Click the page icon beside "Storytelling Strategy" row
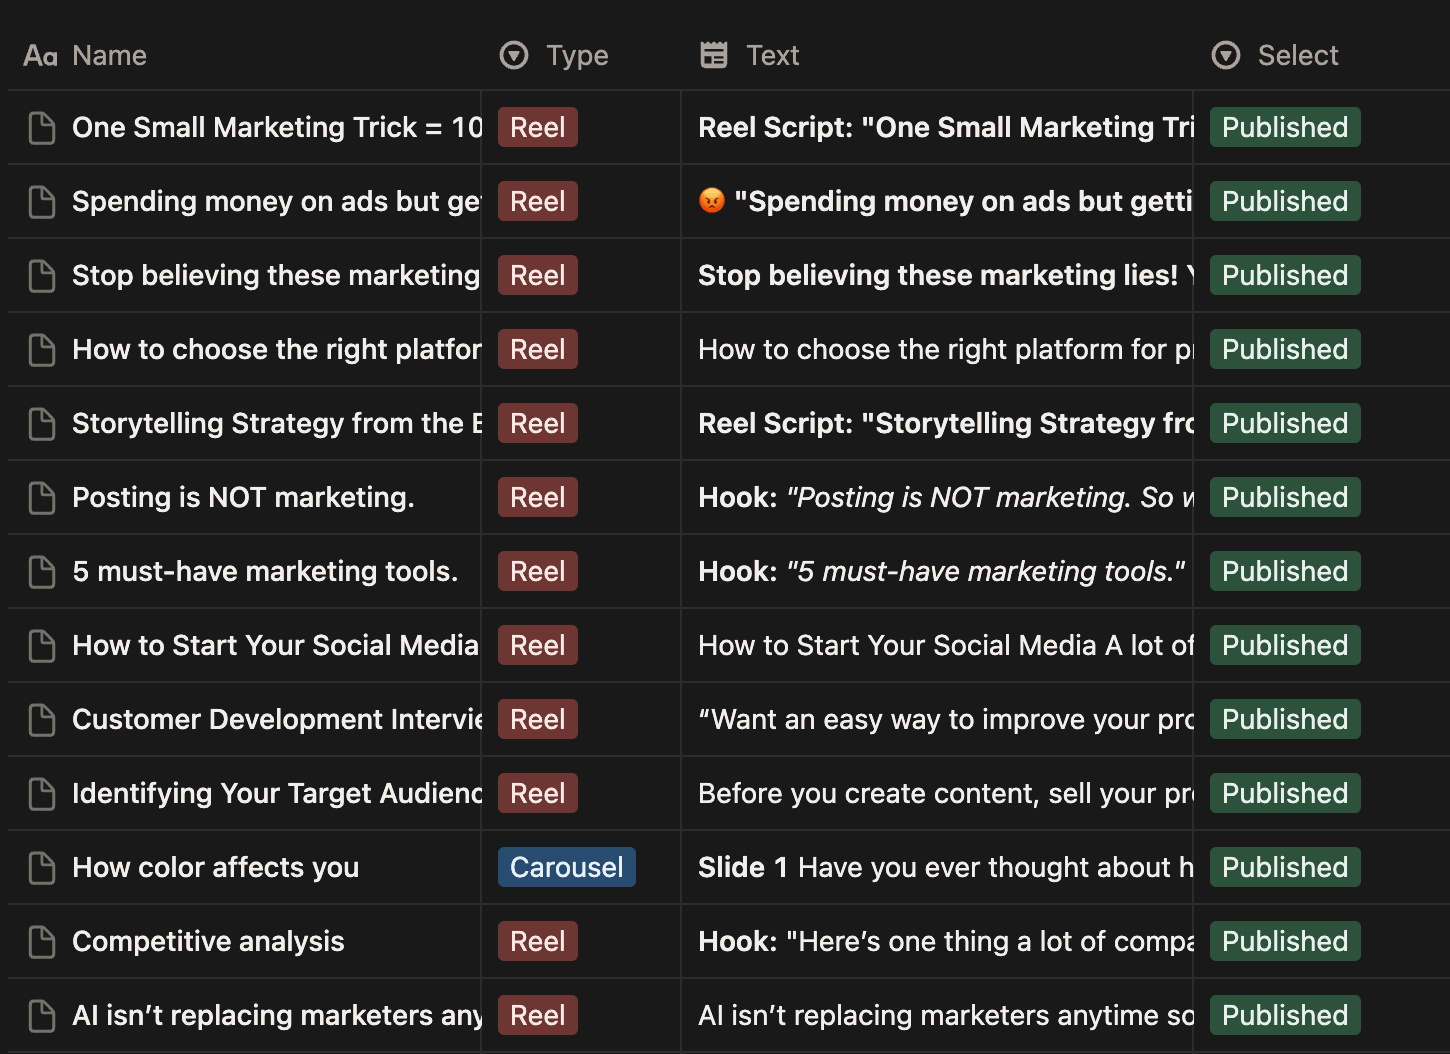Viewport: 1450px width, 1054px height. coord(41,423)
